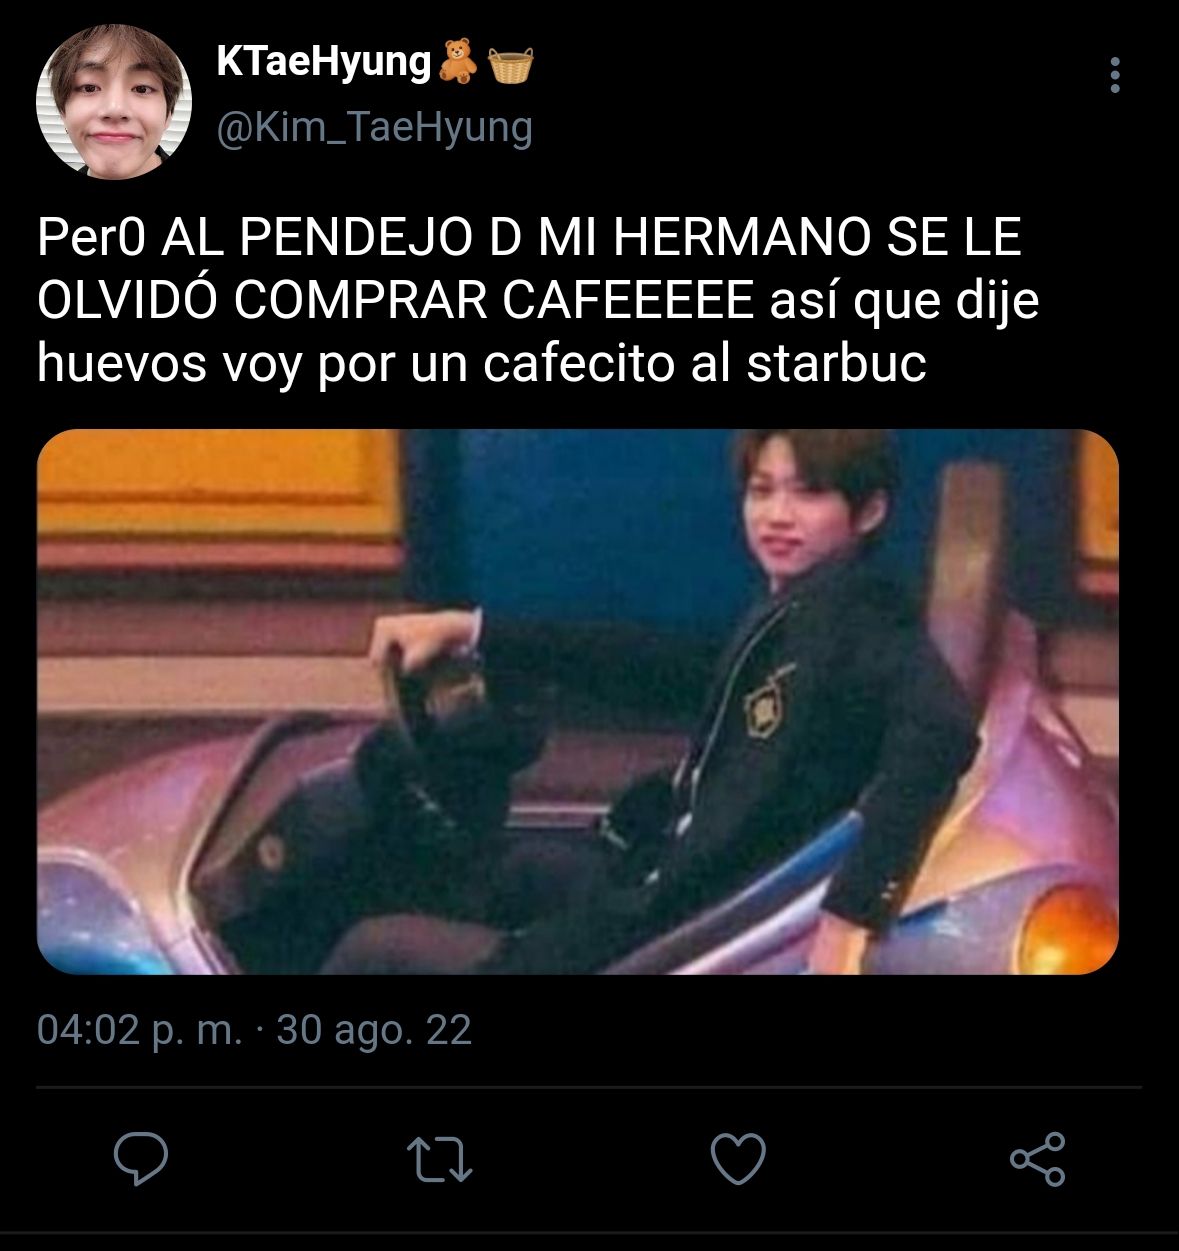
Task: Click the 04:02 p. m. timestamp
Action: [x=139, y=1029]
